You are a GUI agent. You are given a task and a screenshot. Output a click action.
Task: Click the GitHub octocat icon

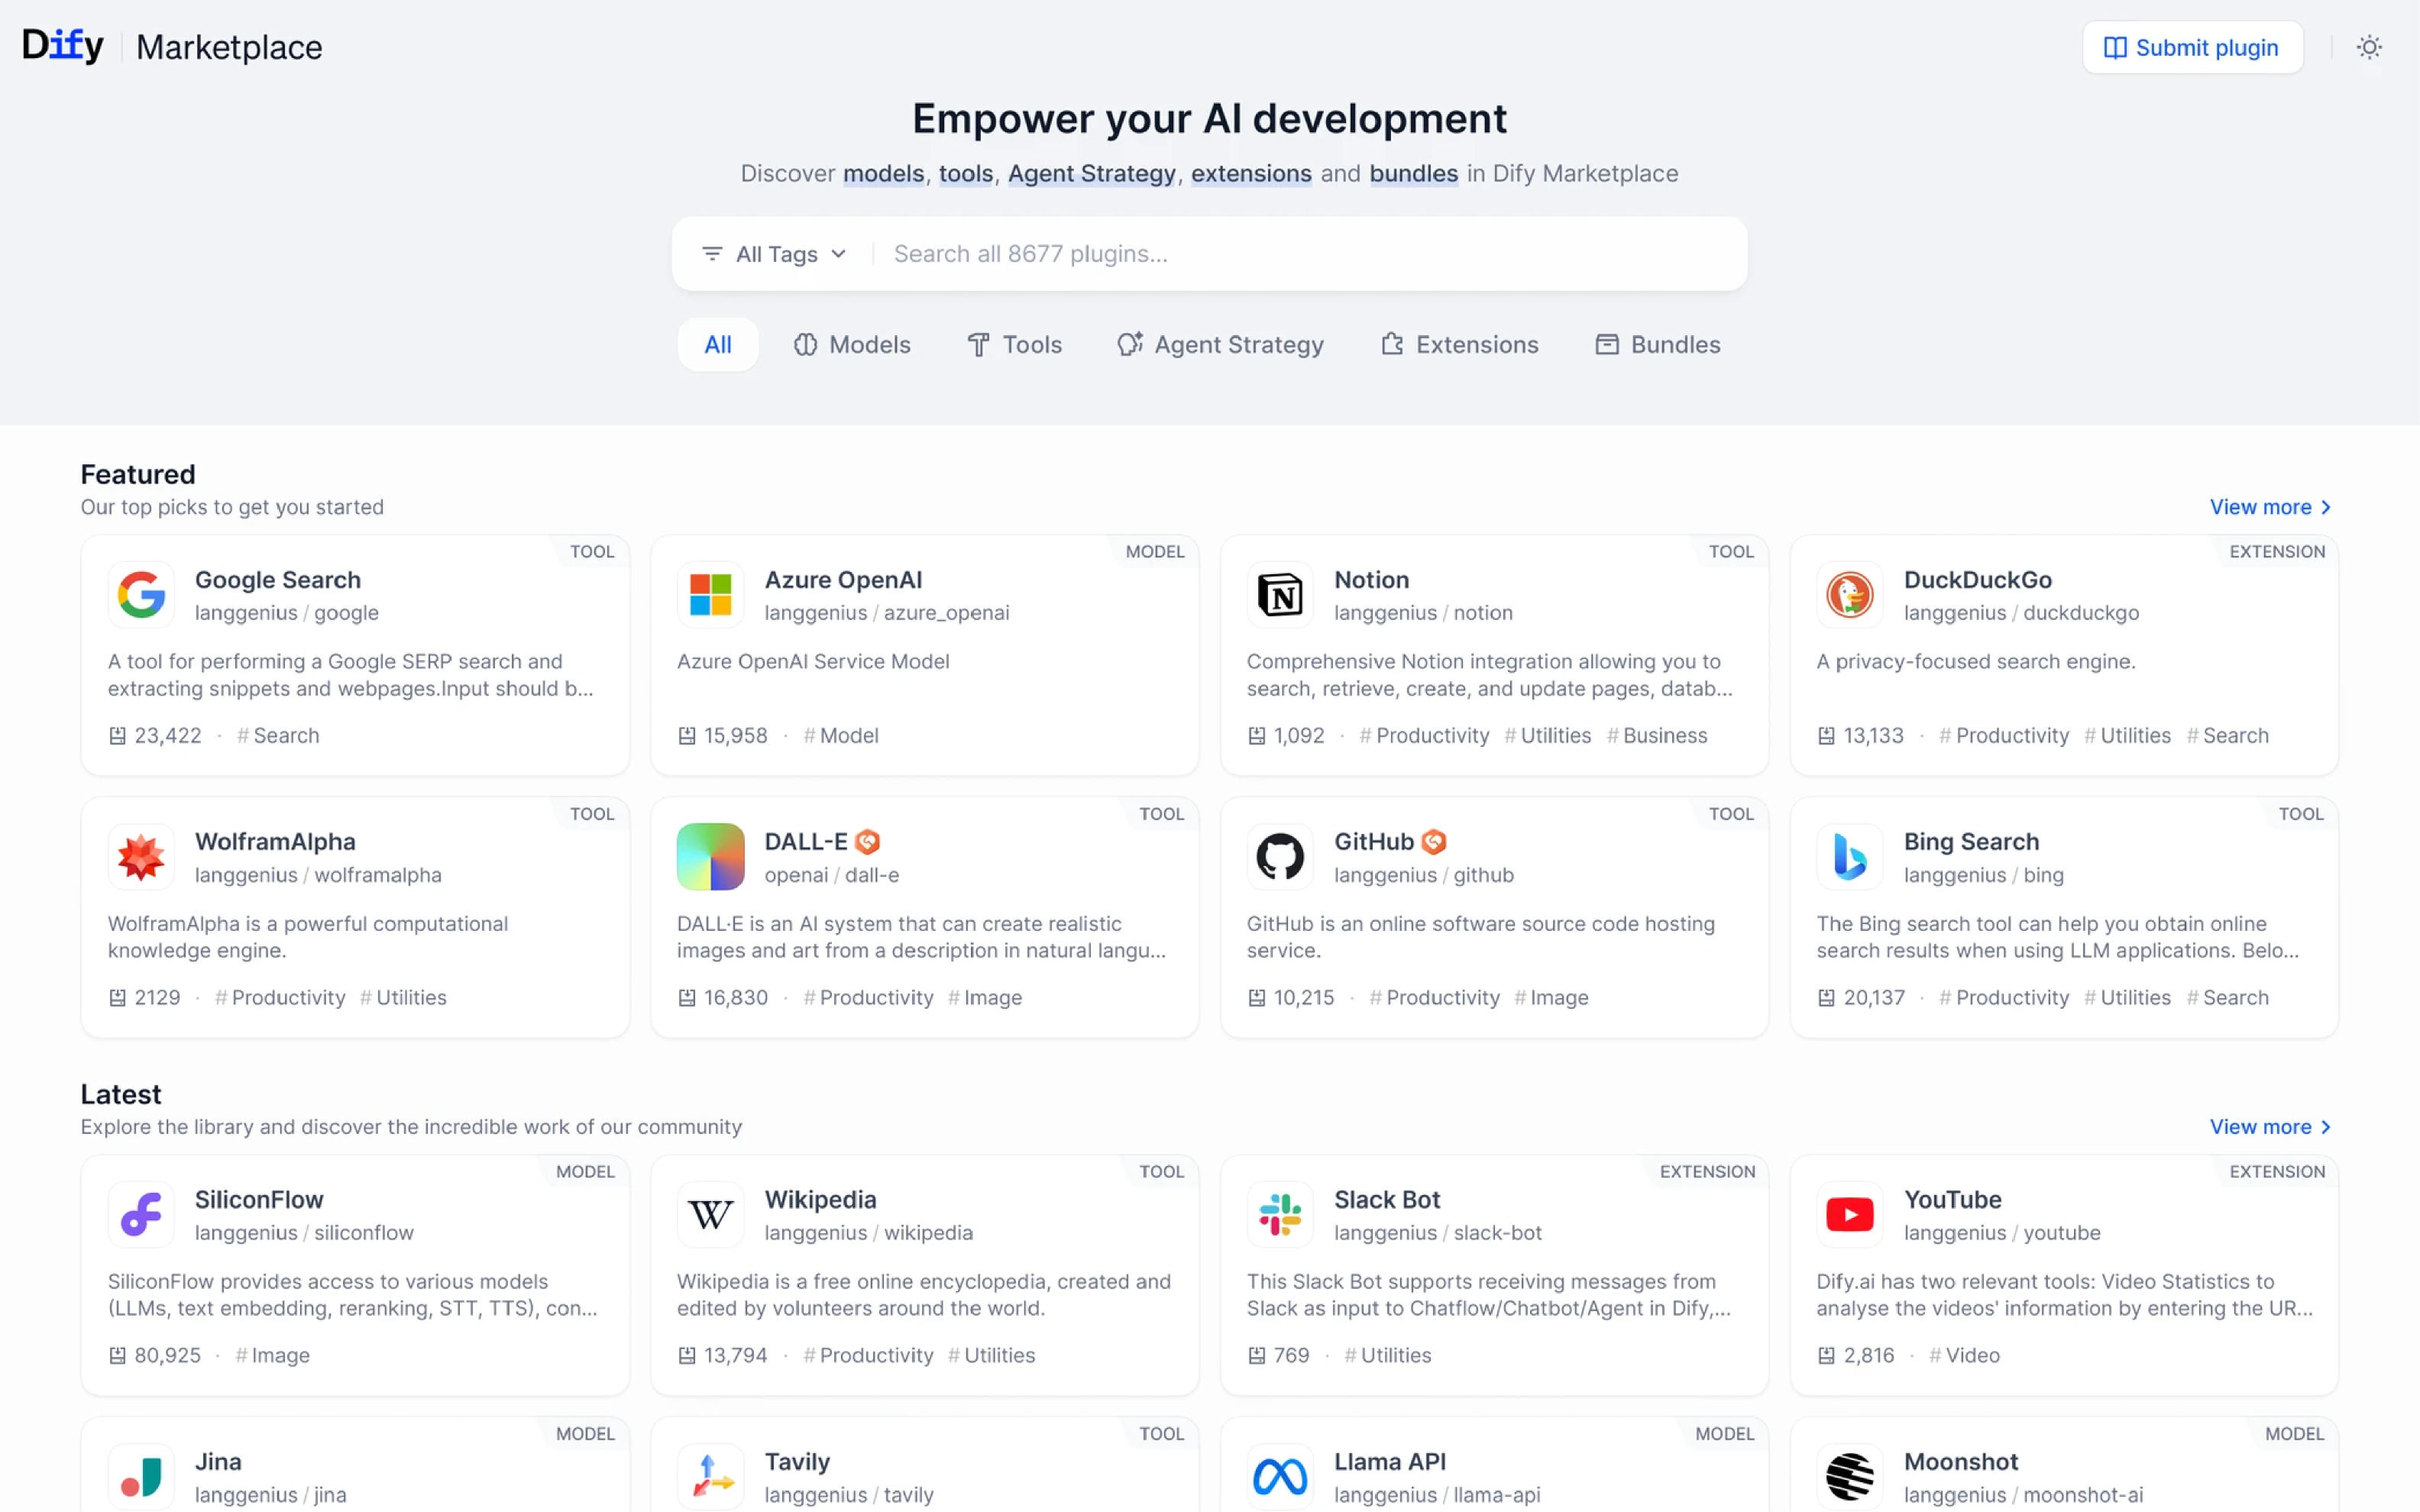pyautogui.click(x=1279, y=857)
